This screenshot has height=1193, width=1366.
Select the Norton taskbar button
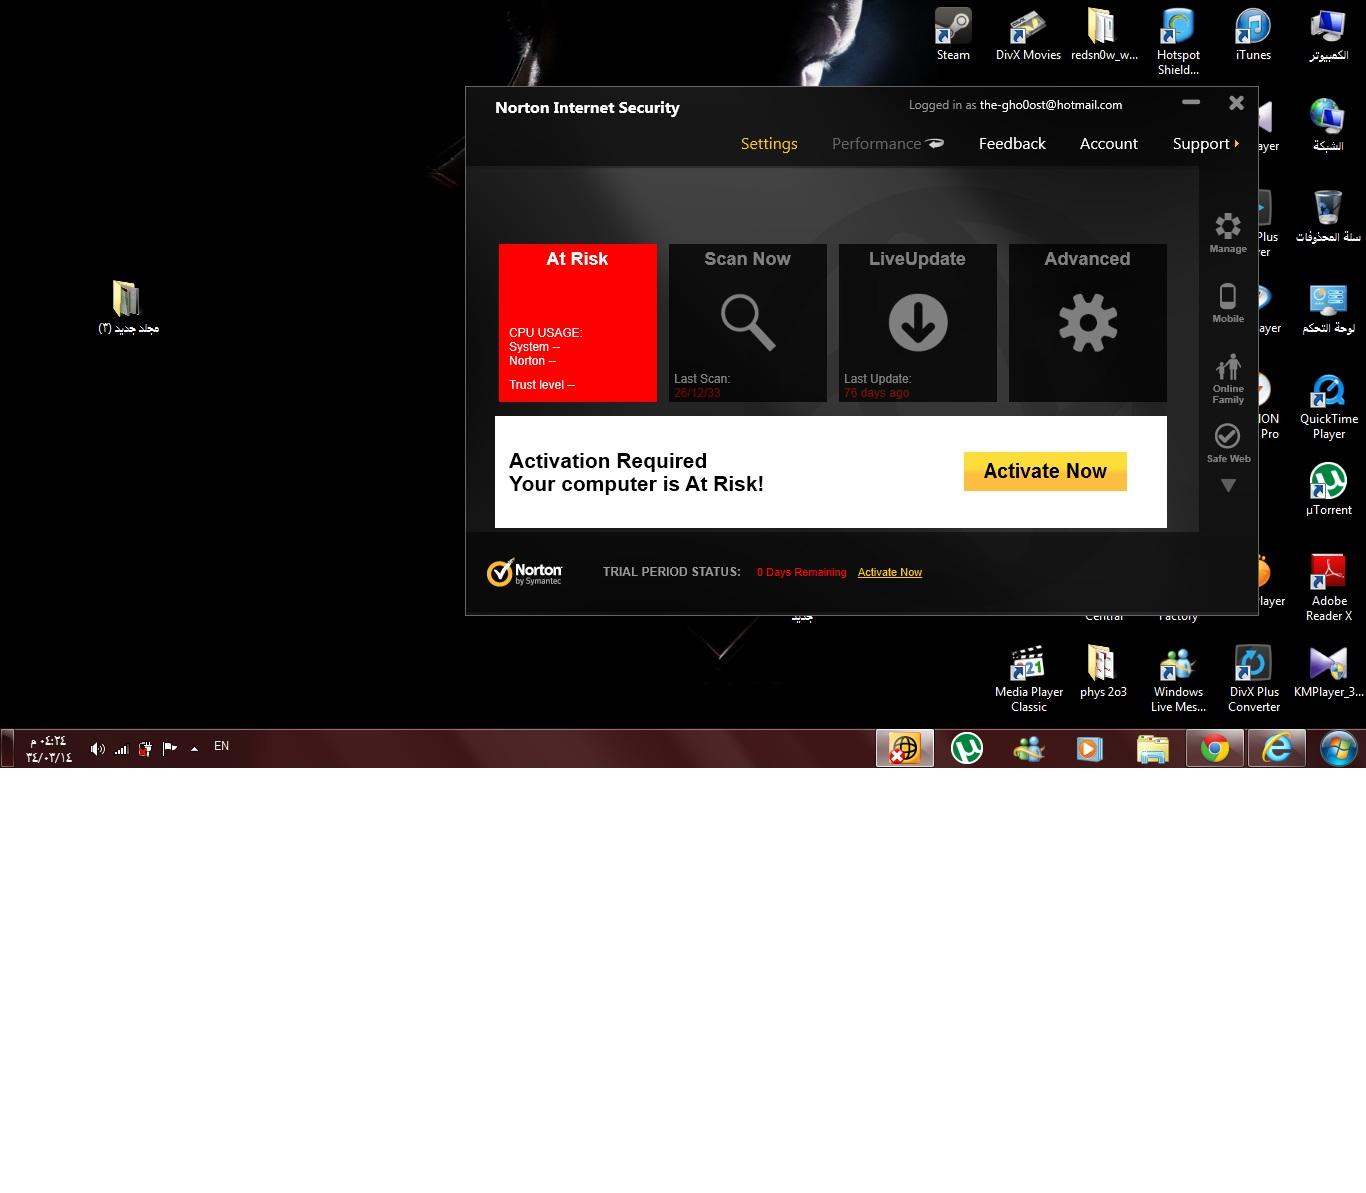coord(905,748)
